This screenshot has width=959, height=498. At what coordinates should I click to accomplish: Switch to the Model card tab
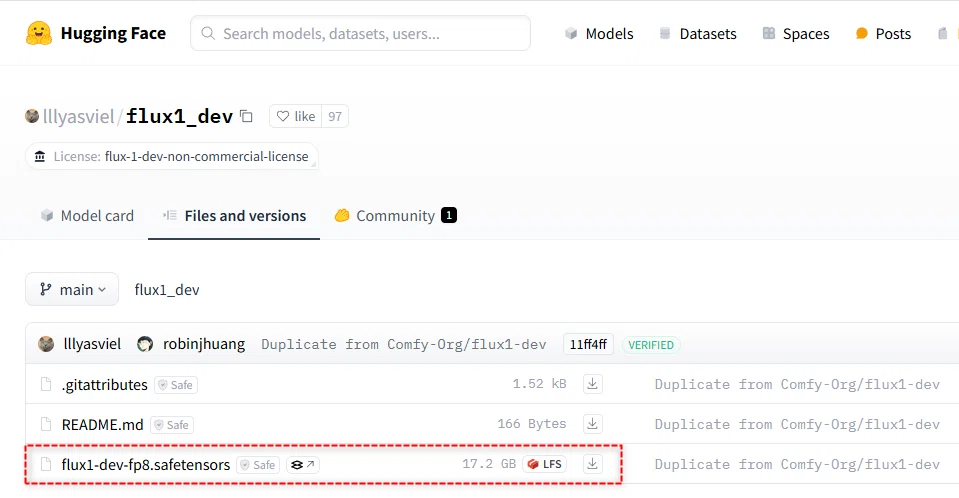click(x=87, y=216)
